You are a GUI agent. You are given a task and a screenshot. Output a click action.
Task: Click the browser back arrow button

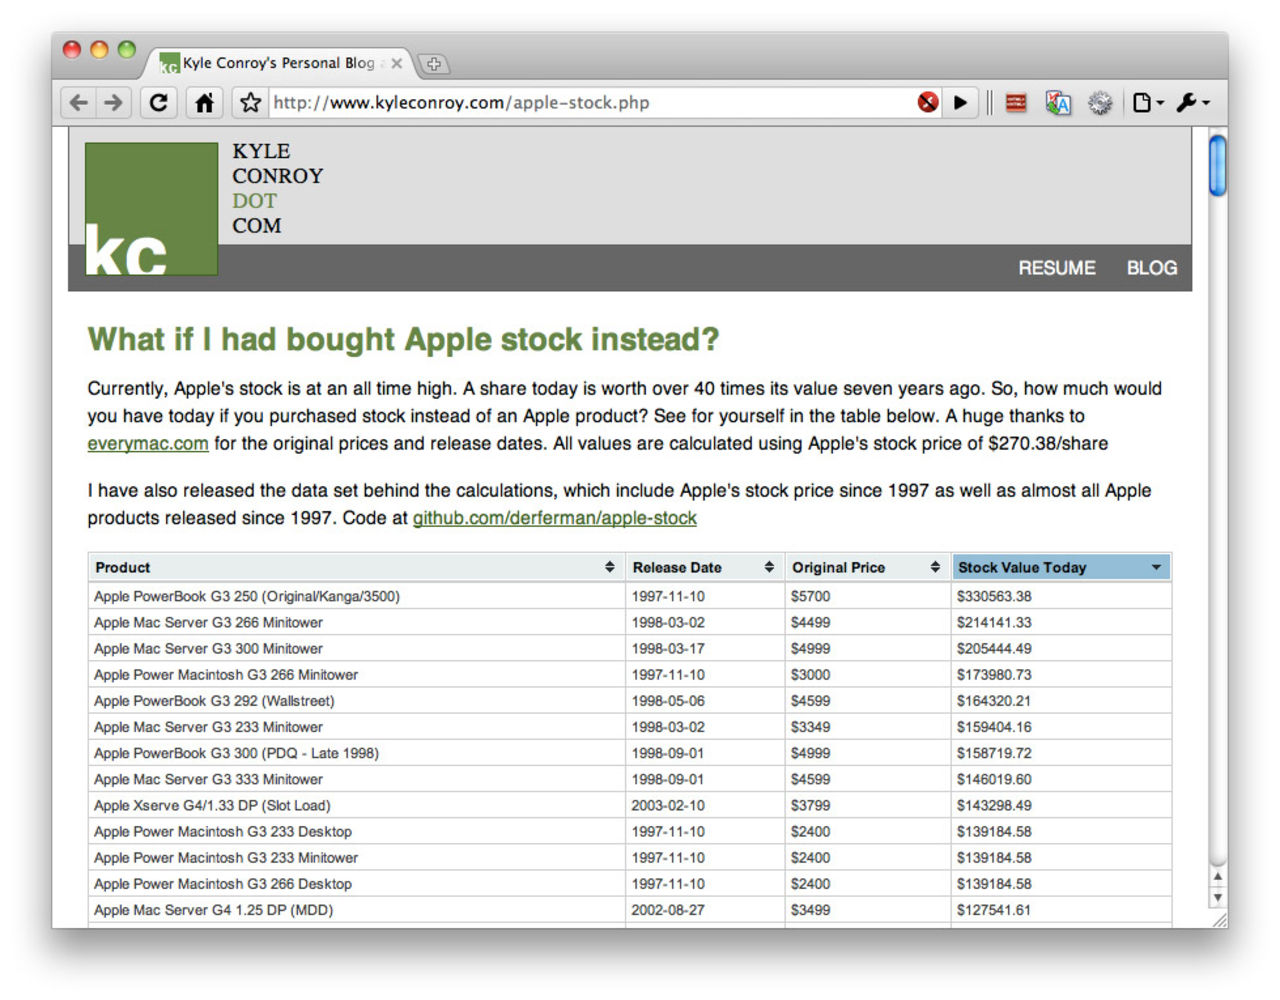79,102
